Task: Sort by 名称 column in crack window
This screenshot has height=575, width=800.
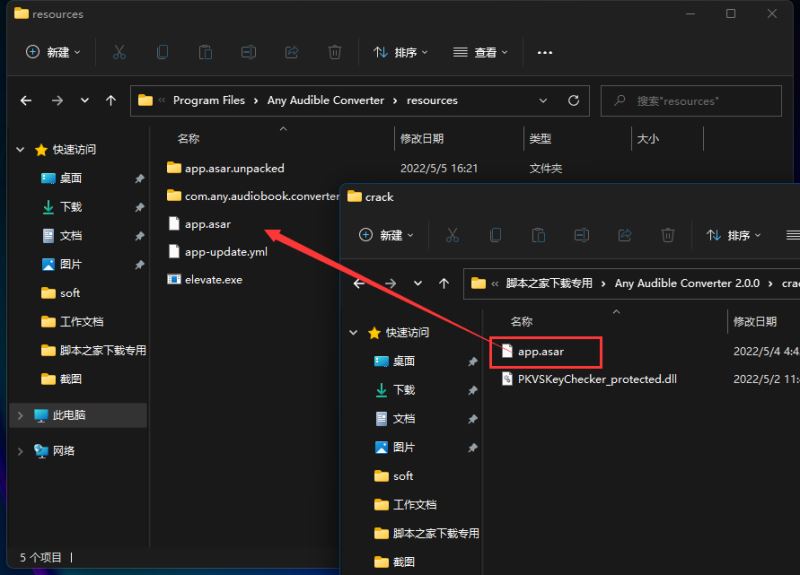Action: coord(521,321)
